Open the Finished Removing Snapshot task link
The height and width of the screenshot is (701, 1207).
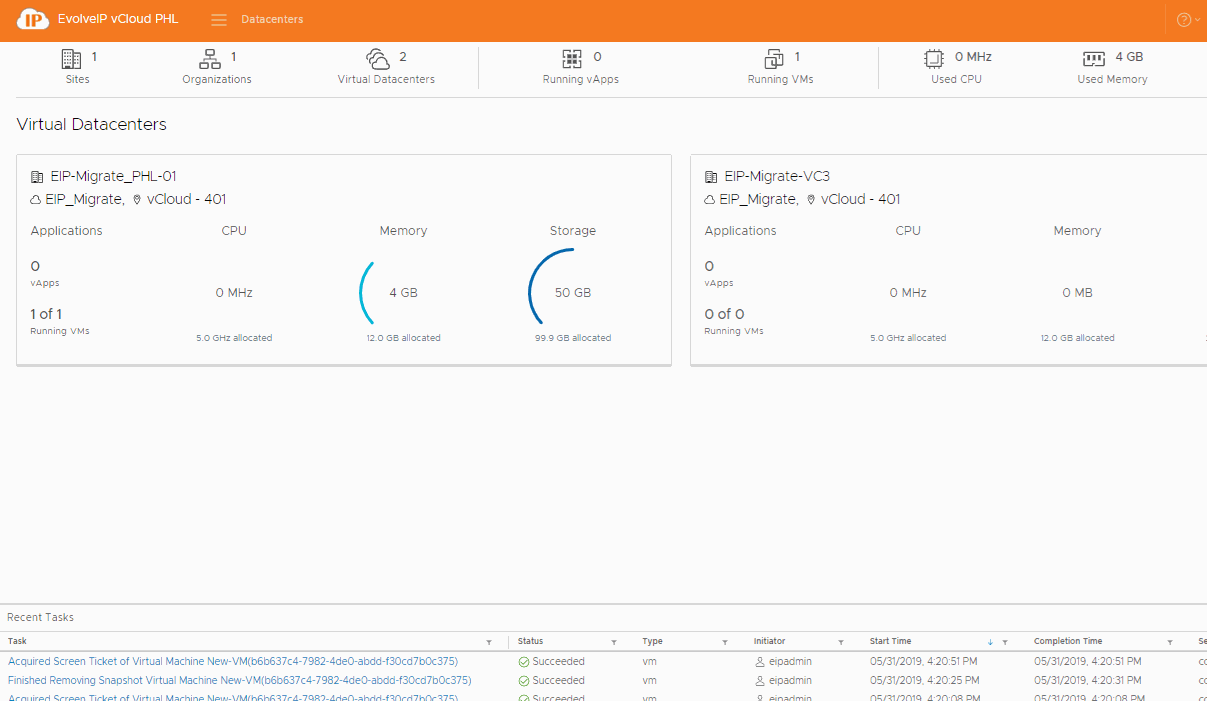tap(239, 680)
